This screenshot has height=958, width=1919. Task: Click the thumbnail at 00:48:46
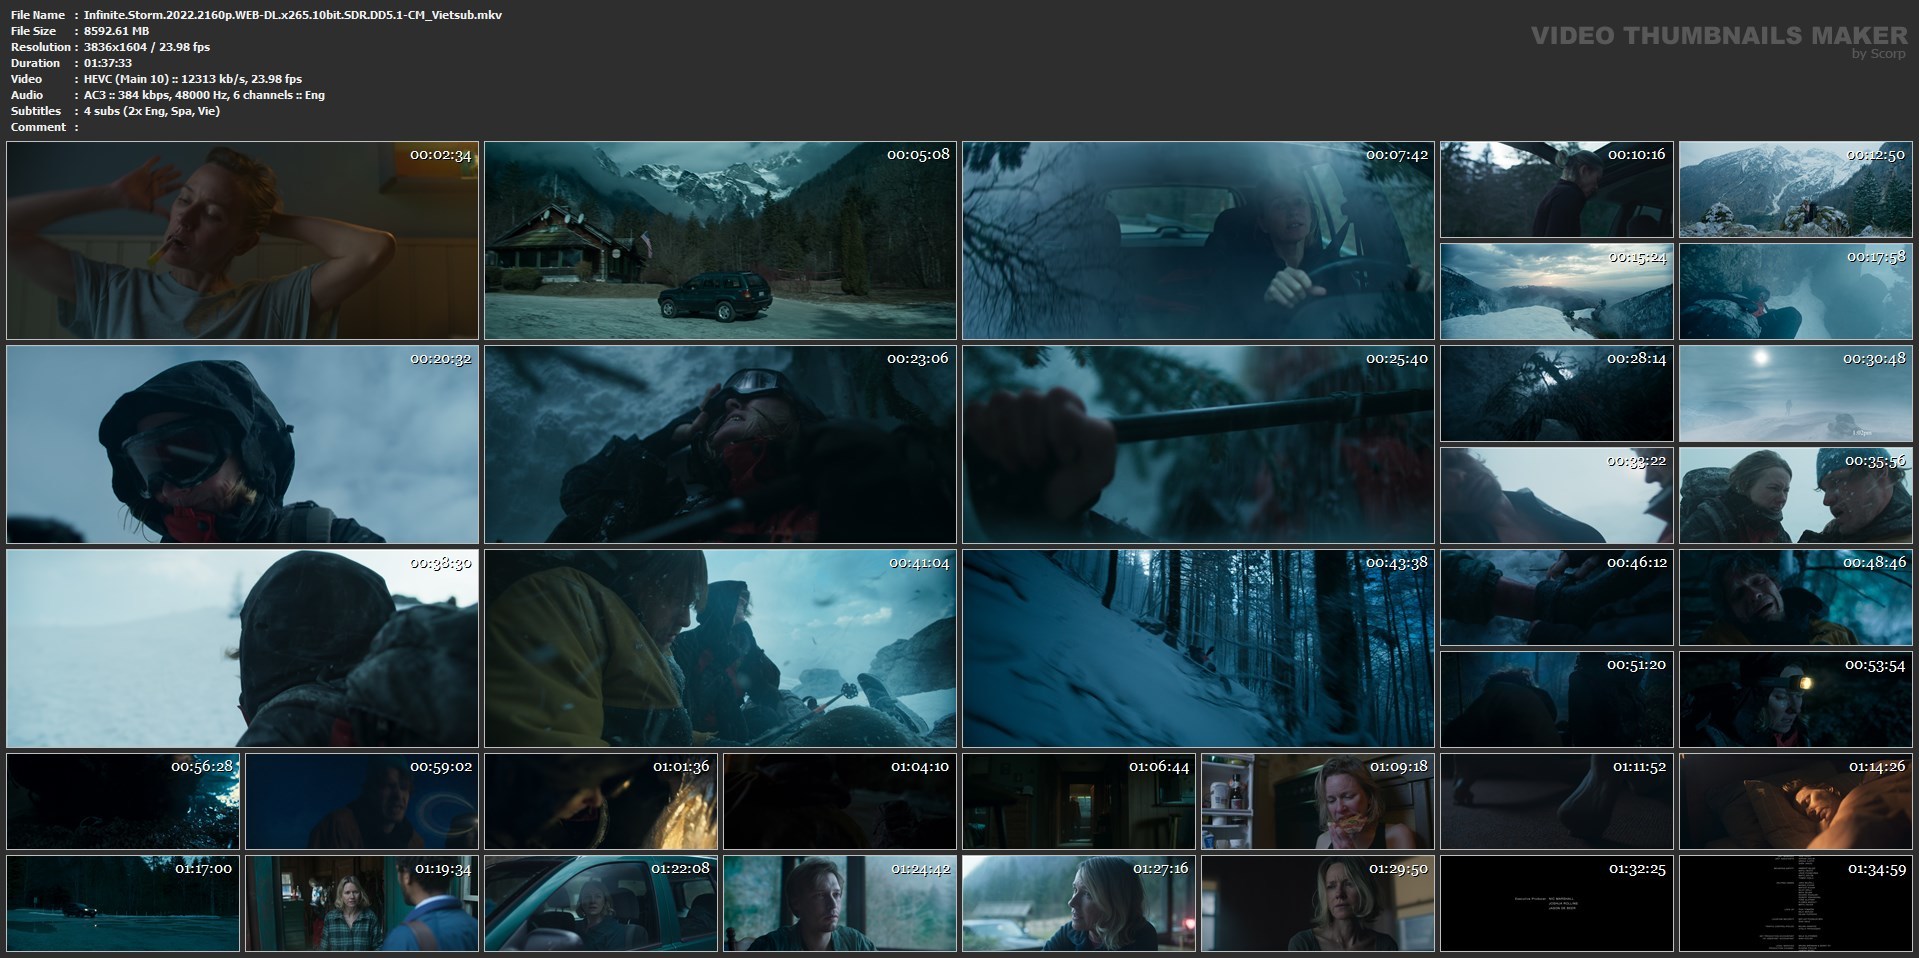[1795, 597]
